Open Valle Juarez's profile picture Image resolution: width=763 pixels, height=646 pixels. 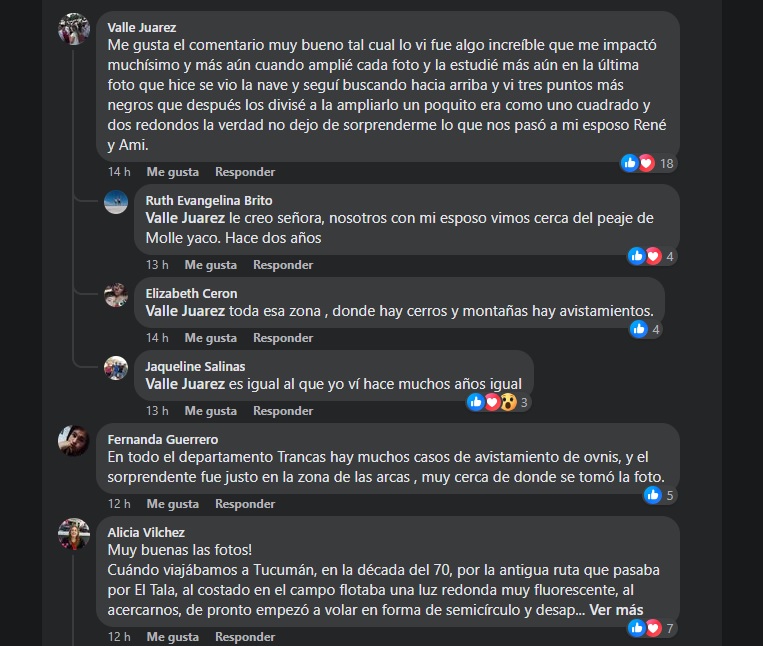pos(74,29)
